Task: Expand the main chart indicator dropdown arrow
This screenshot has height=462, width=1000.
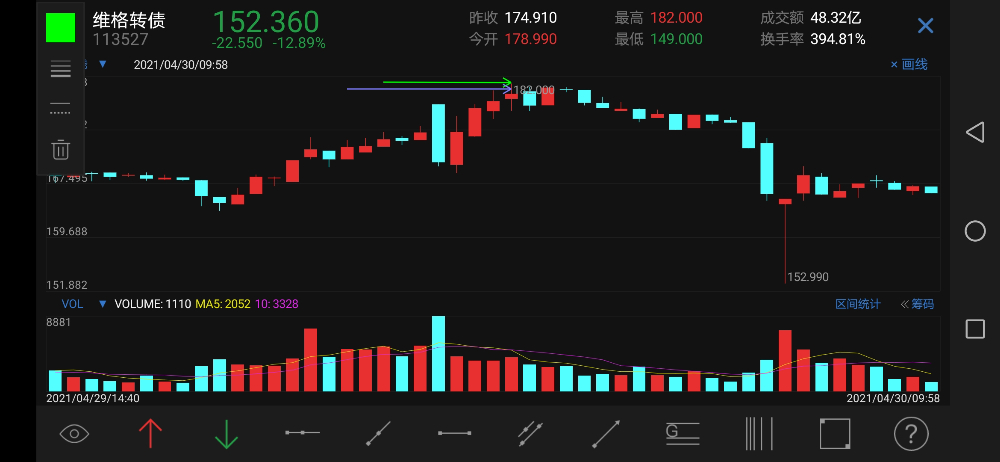Action: click(x=103, y=64)
